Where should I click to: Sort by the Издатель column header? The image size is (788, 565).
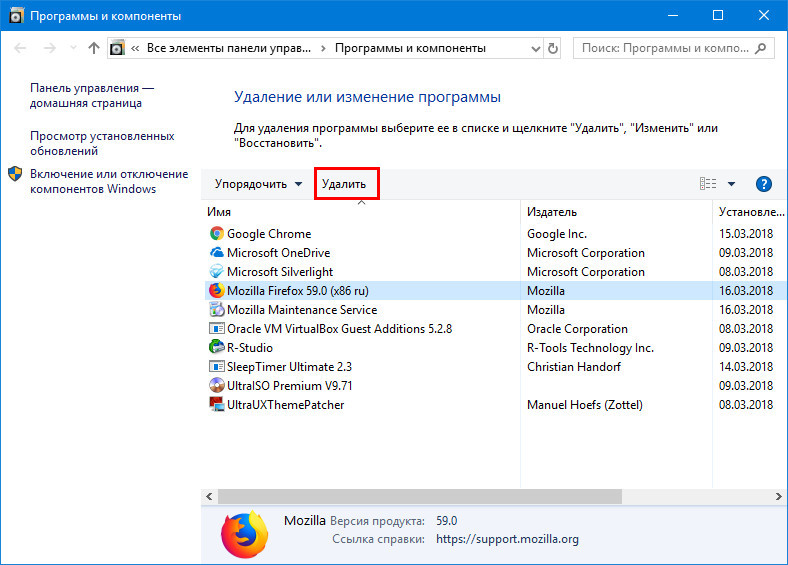click(617, 212)
